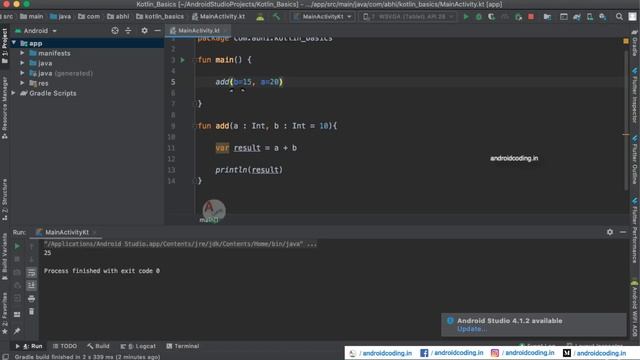
Task: Open the MainActivityKt run configuration dropdown
Action: (x=322, y=17)
